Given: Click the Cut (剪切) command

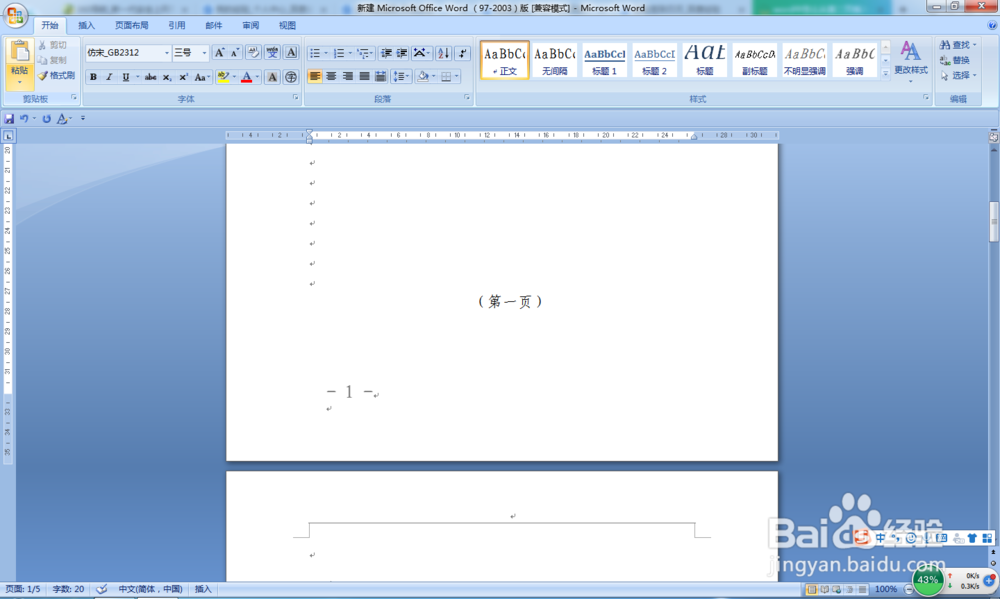Looking at the screenshot, I should pos(52,45).
